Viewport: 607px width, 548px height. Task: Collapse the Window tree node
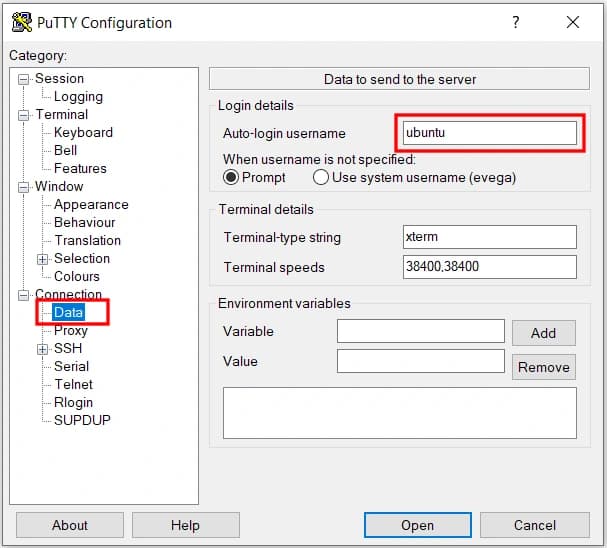(24, 187)
